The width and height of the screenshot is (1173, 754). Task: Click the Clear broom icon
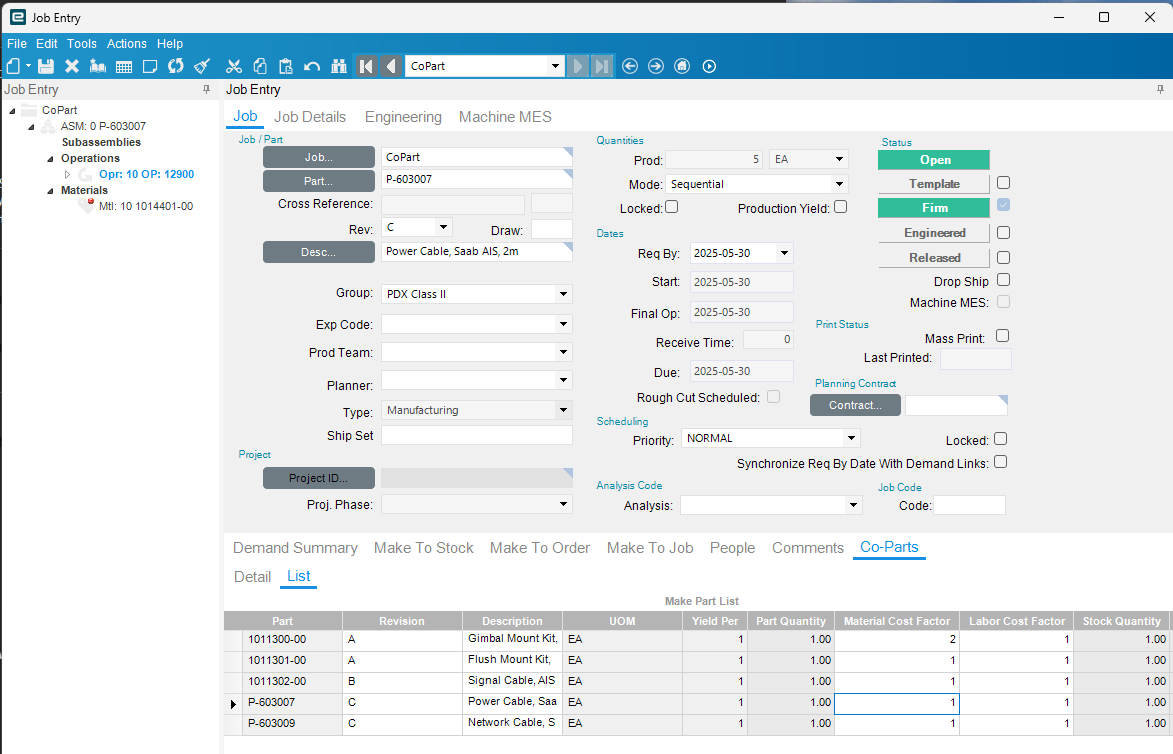click(202, 67)
